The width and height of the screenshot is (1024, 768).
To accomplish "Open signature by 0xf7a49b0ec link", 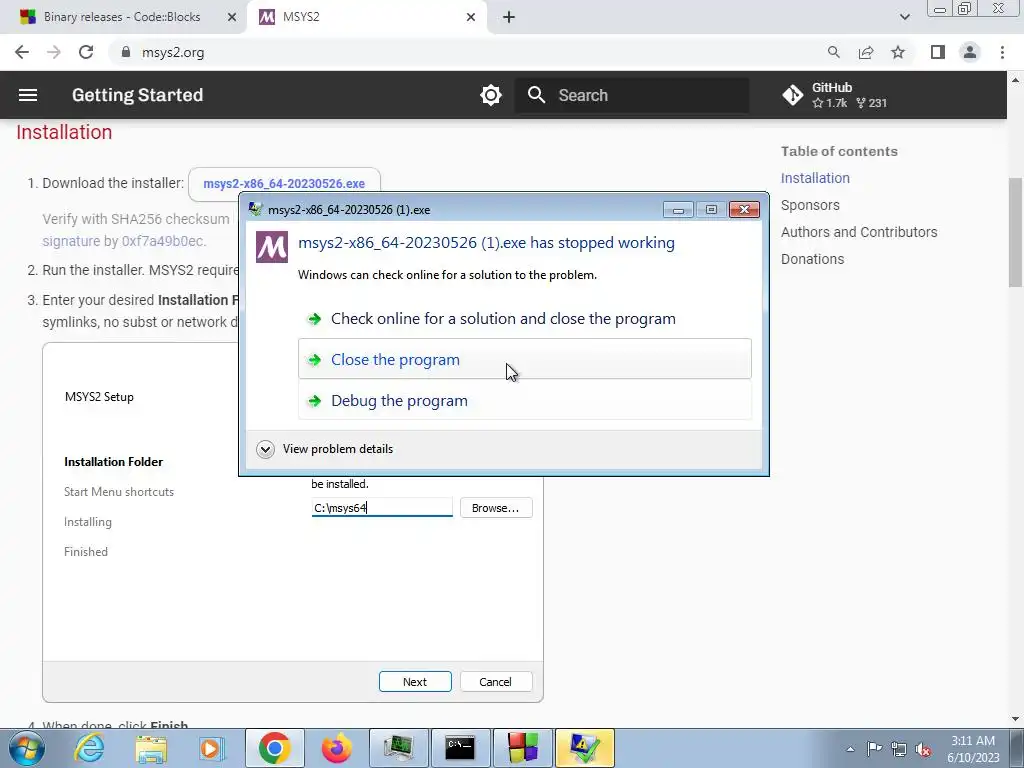I will [x=124, y=241].
